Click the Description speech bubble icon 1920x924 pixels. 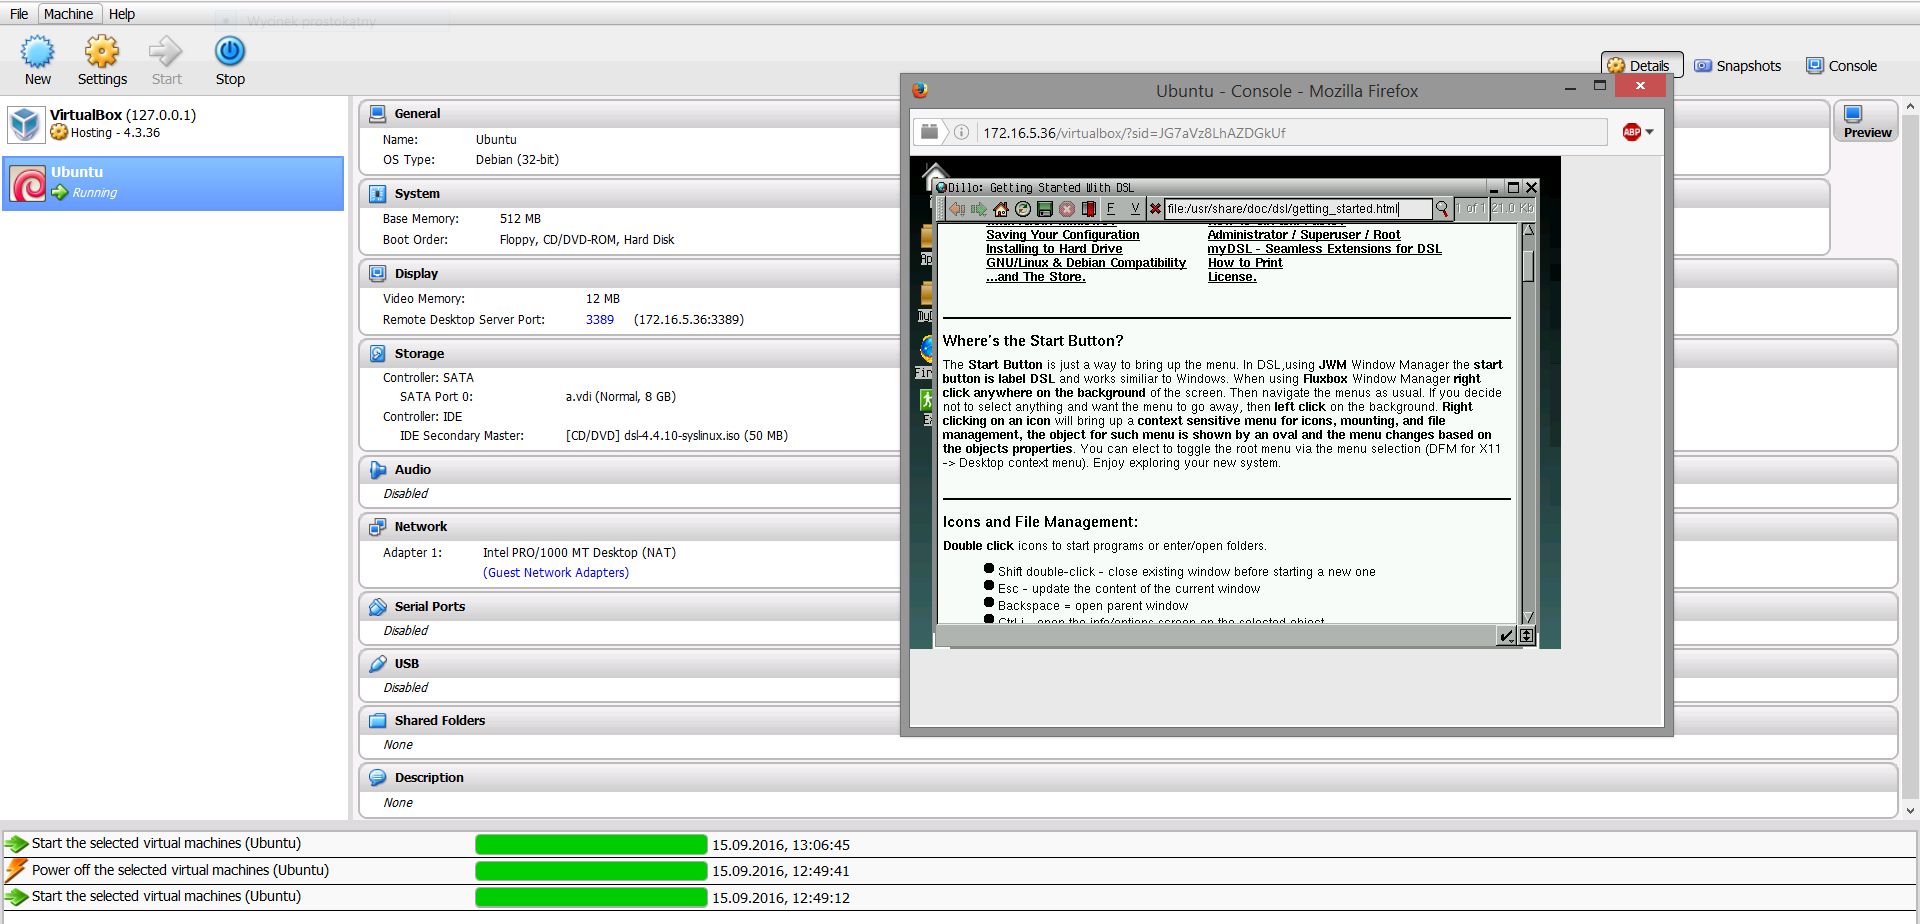point(377,777)
